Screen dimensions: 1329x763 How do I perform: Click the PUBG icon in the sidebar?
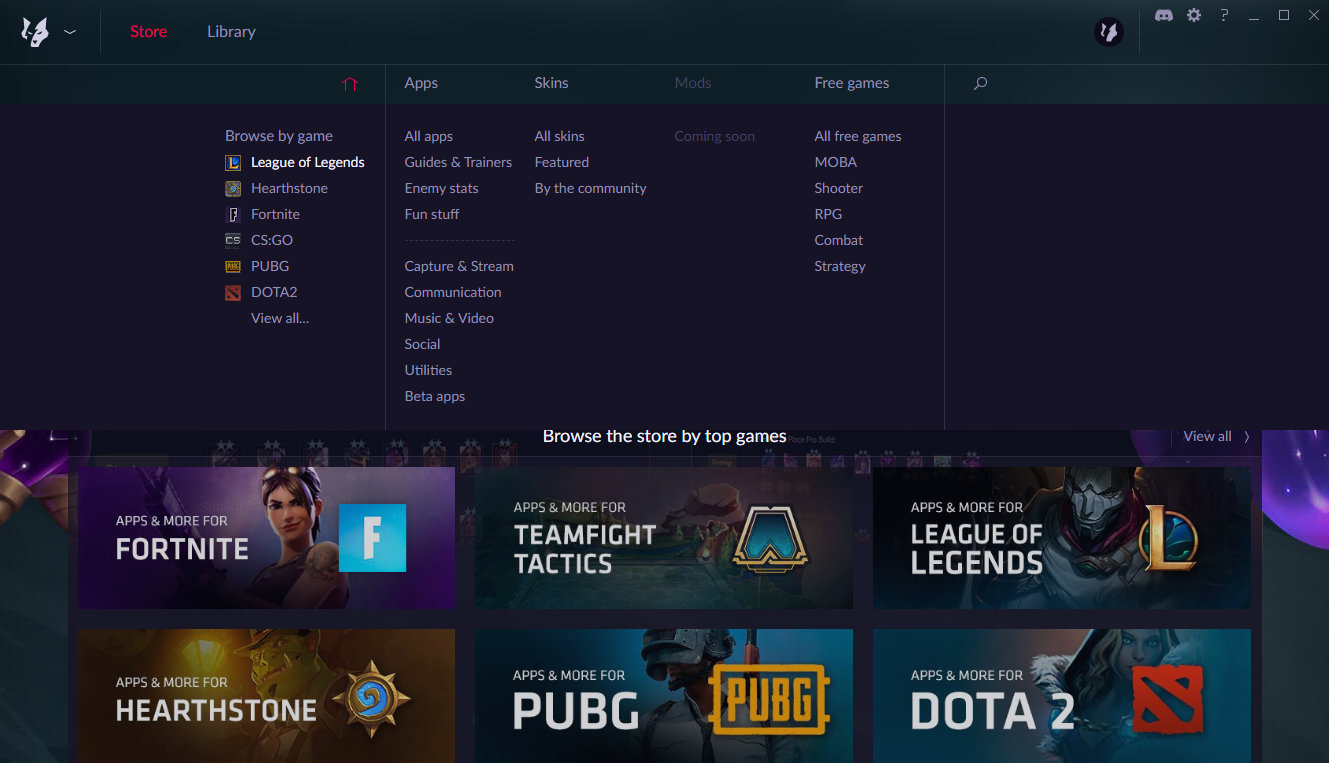pyautogui.click(x=234, y=266)
